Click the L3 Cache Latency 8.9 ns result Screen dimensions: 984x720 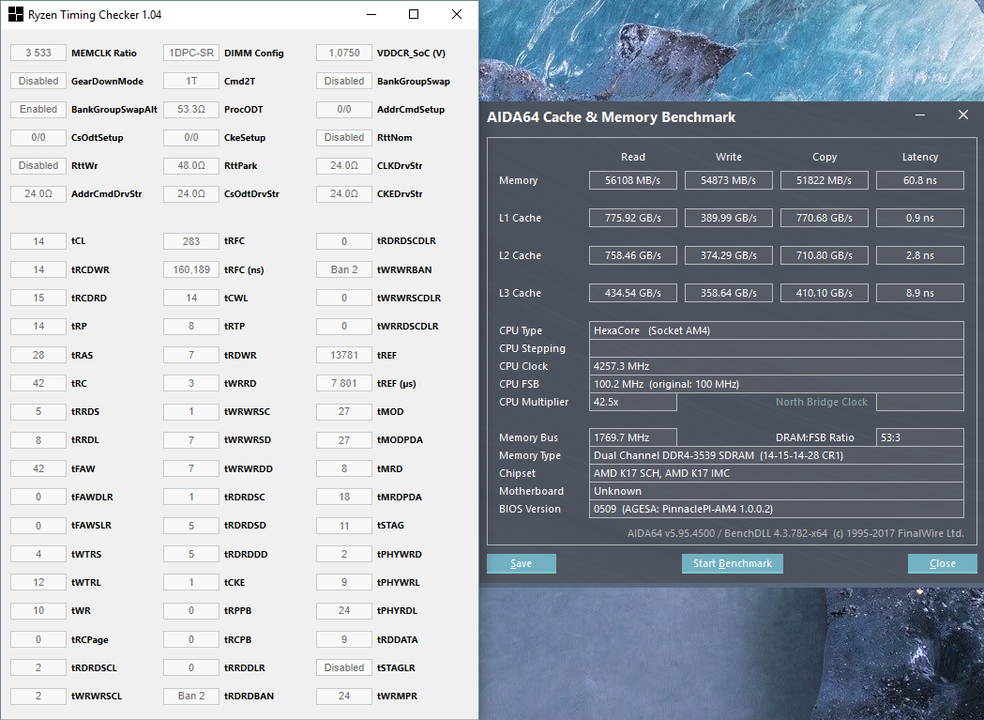920,293
